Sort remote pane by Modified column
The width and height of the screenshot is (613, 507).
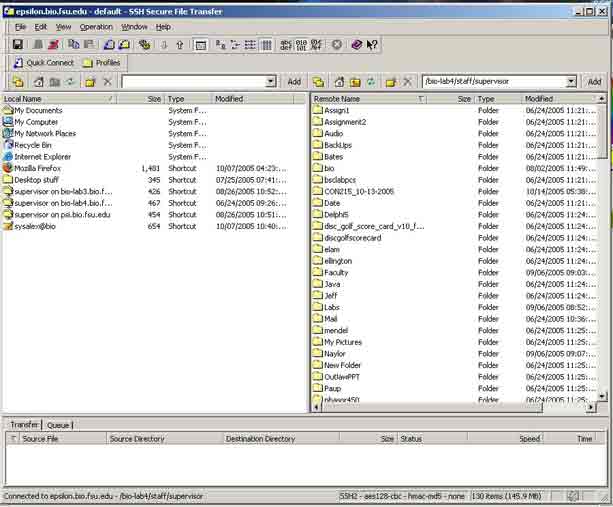coord(560,99)
